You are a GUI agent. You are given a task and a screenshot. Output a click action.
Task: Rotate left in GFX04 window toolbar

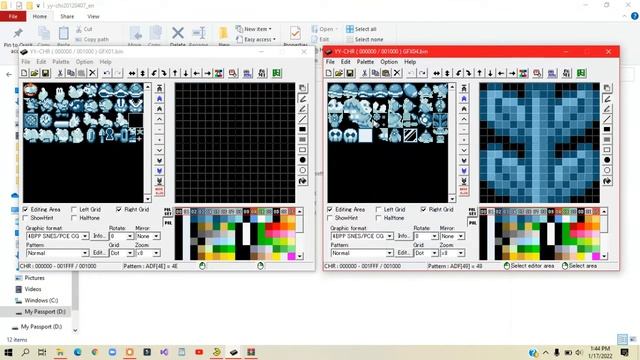click(x=458, y=73)
